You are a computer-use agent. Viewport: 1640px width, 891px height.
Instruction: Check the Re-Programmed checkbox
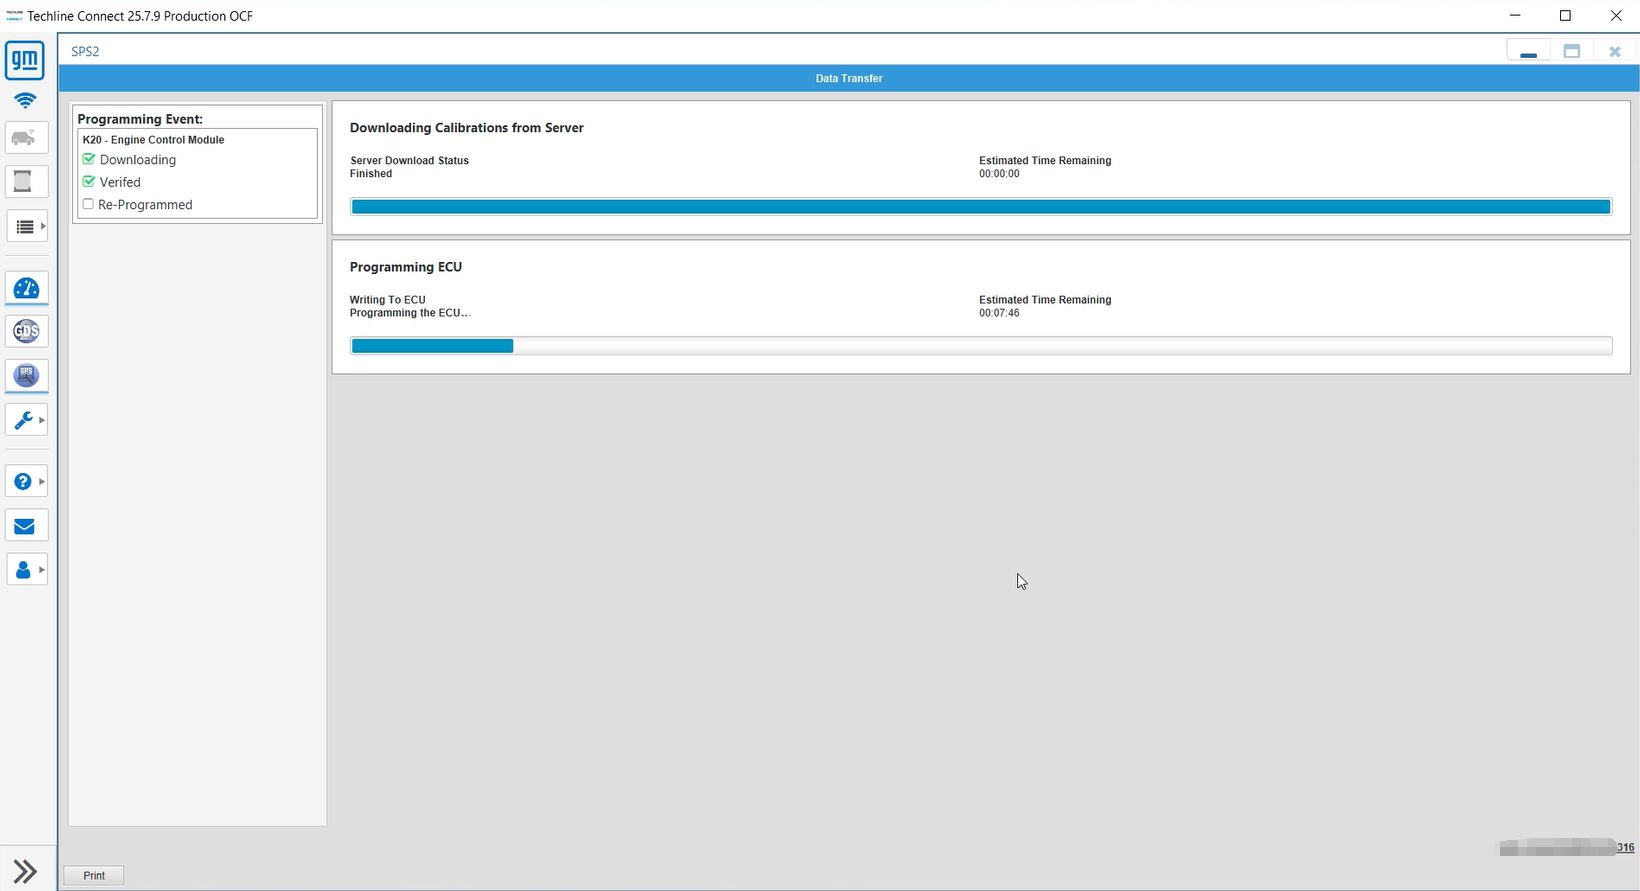click(x=88, y=204)
